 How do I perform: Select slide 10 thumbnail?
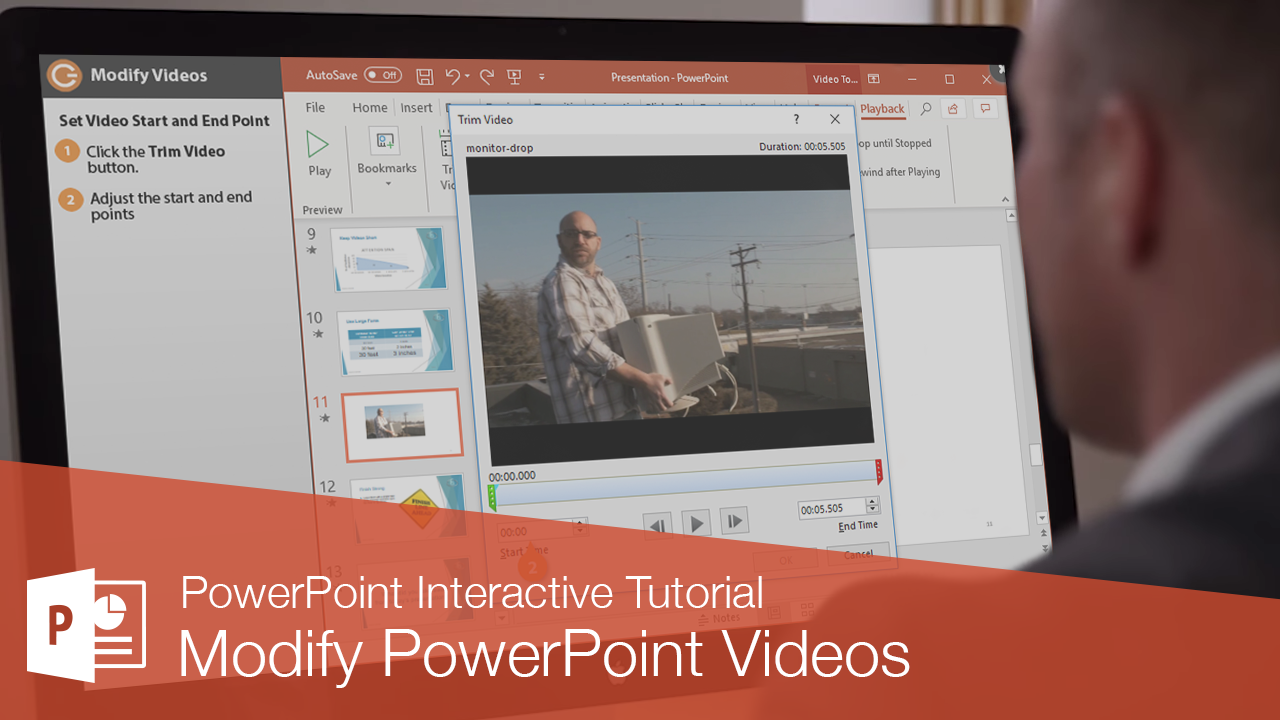pyautogui.click(x=396, y=341)
